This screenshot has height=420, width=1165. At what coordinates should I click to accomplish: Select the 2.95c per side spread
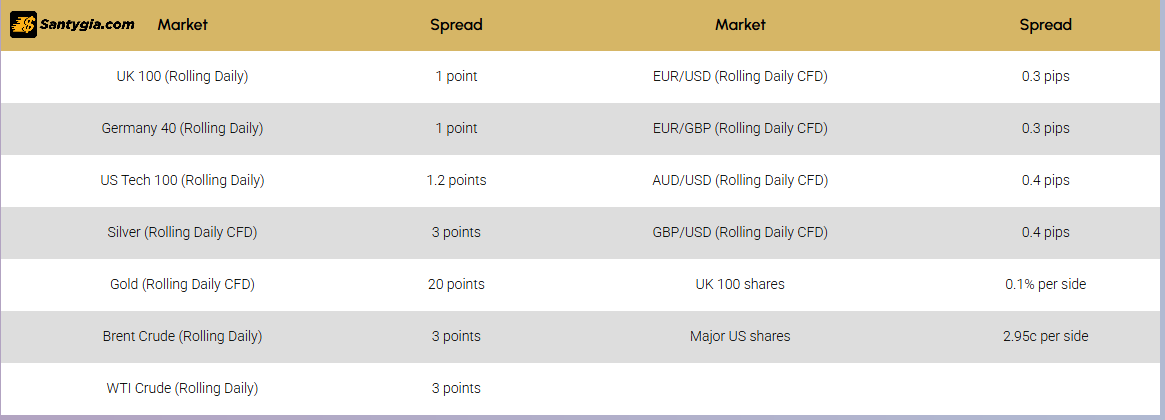(1045, 336)
